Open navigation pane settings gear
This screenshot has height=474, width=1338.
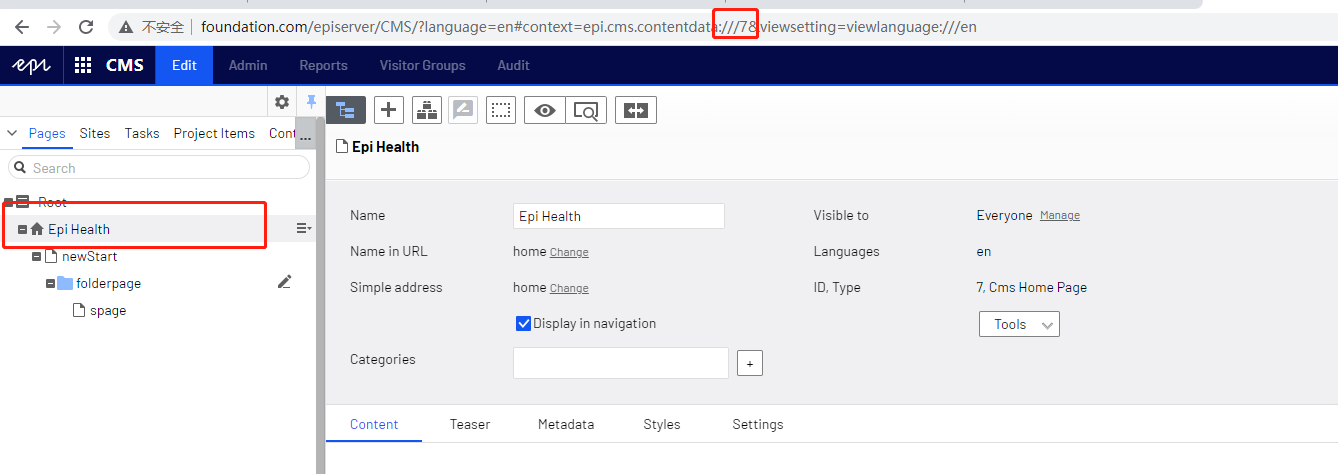pyautogui.click(x=282, y=102)
